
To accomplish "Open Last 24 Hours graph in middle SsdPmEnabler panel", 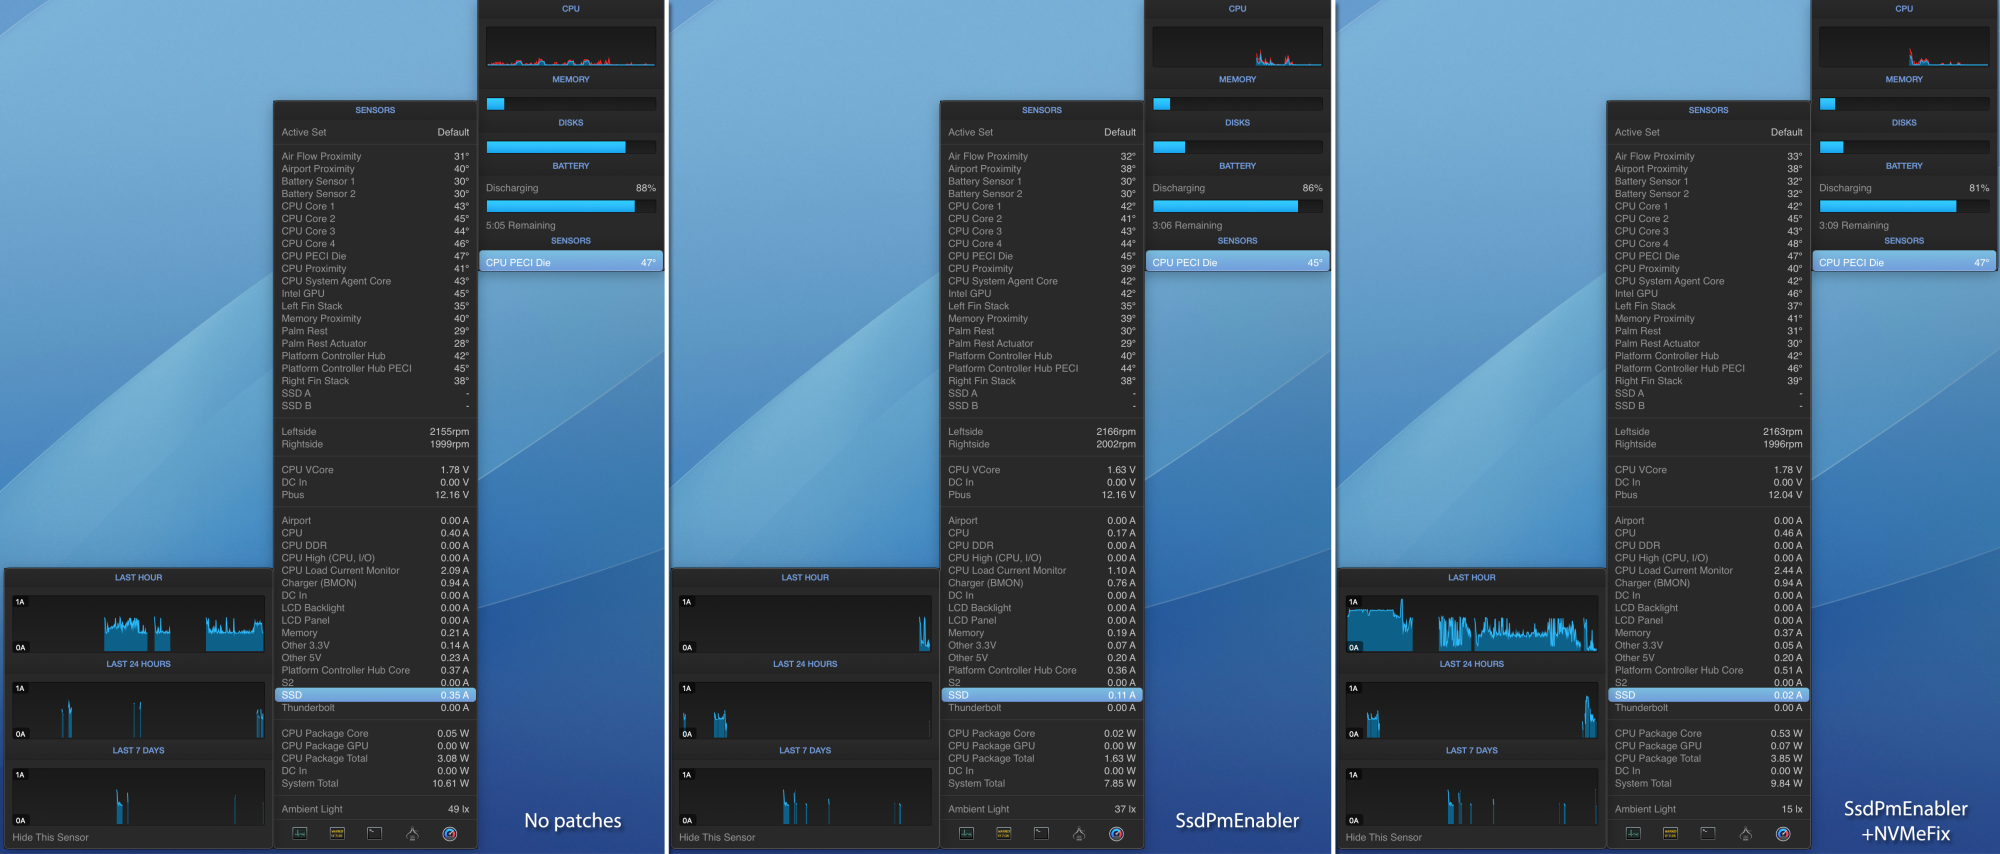I will [x=805, y=710].
